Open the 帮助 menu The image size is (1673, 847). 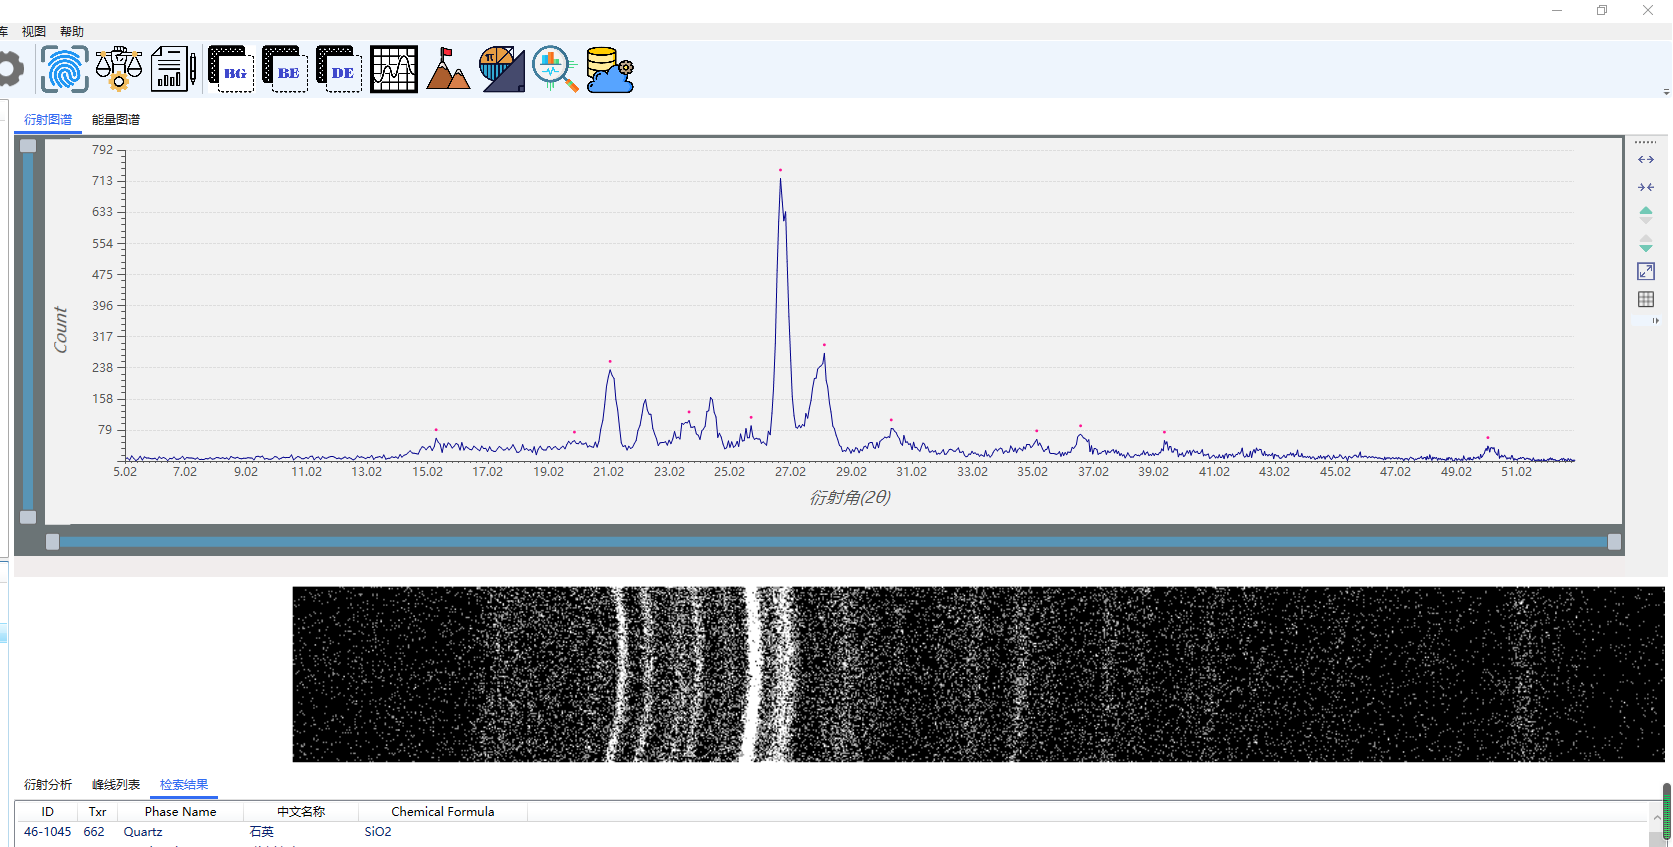(72, 32)
